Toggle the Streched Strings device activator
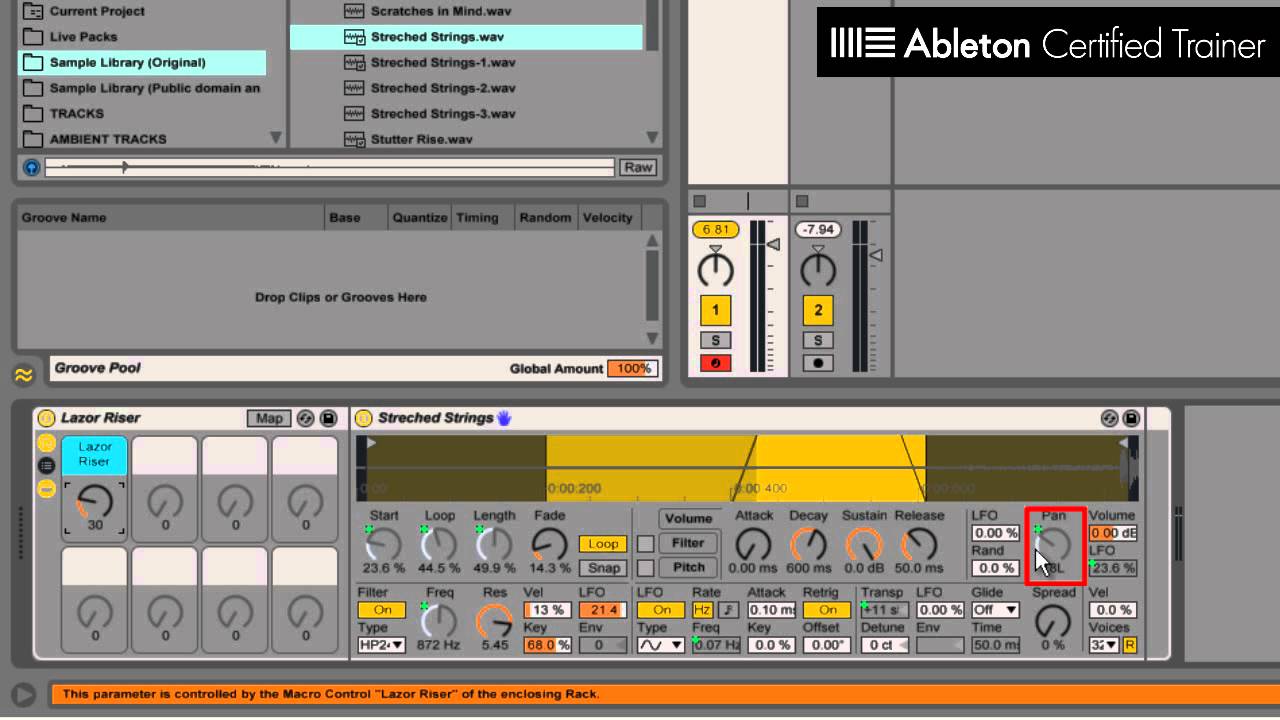Image resolution: width=1280 pixels, height=720 pixels. (x=364, y=418)
